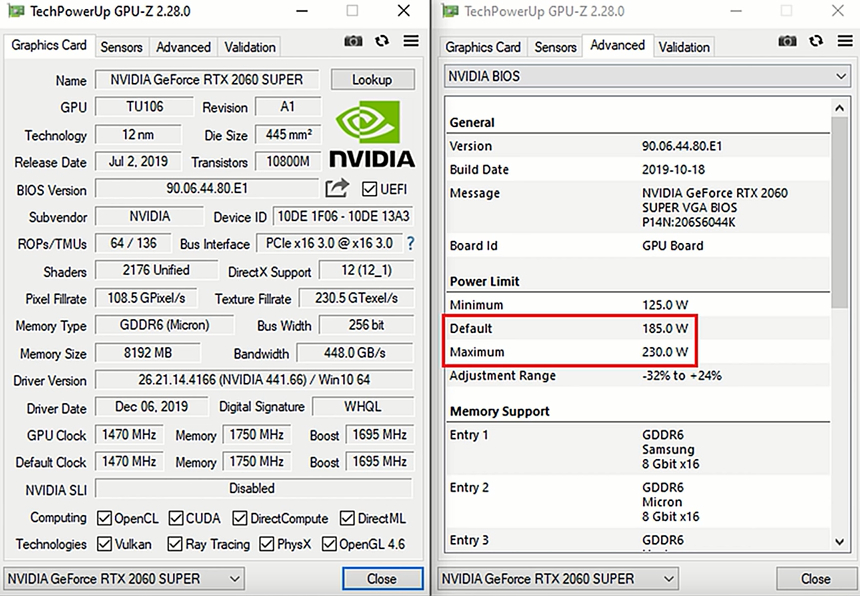The image size is (860, 596).
Task: Click the screenshot camera icon in left window
Action: 353,41
